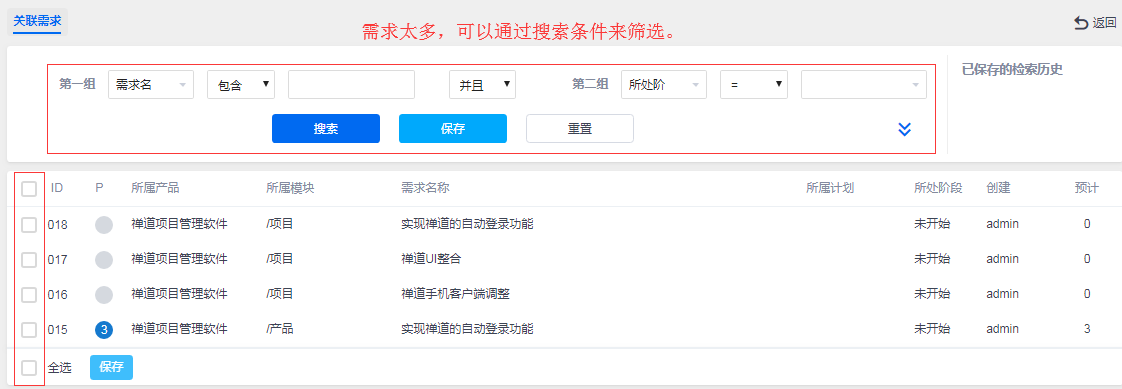Viewport: 1122px width, 389px height.
Task: Click the 返回 back arrow icon
Action: point(1080,23)
